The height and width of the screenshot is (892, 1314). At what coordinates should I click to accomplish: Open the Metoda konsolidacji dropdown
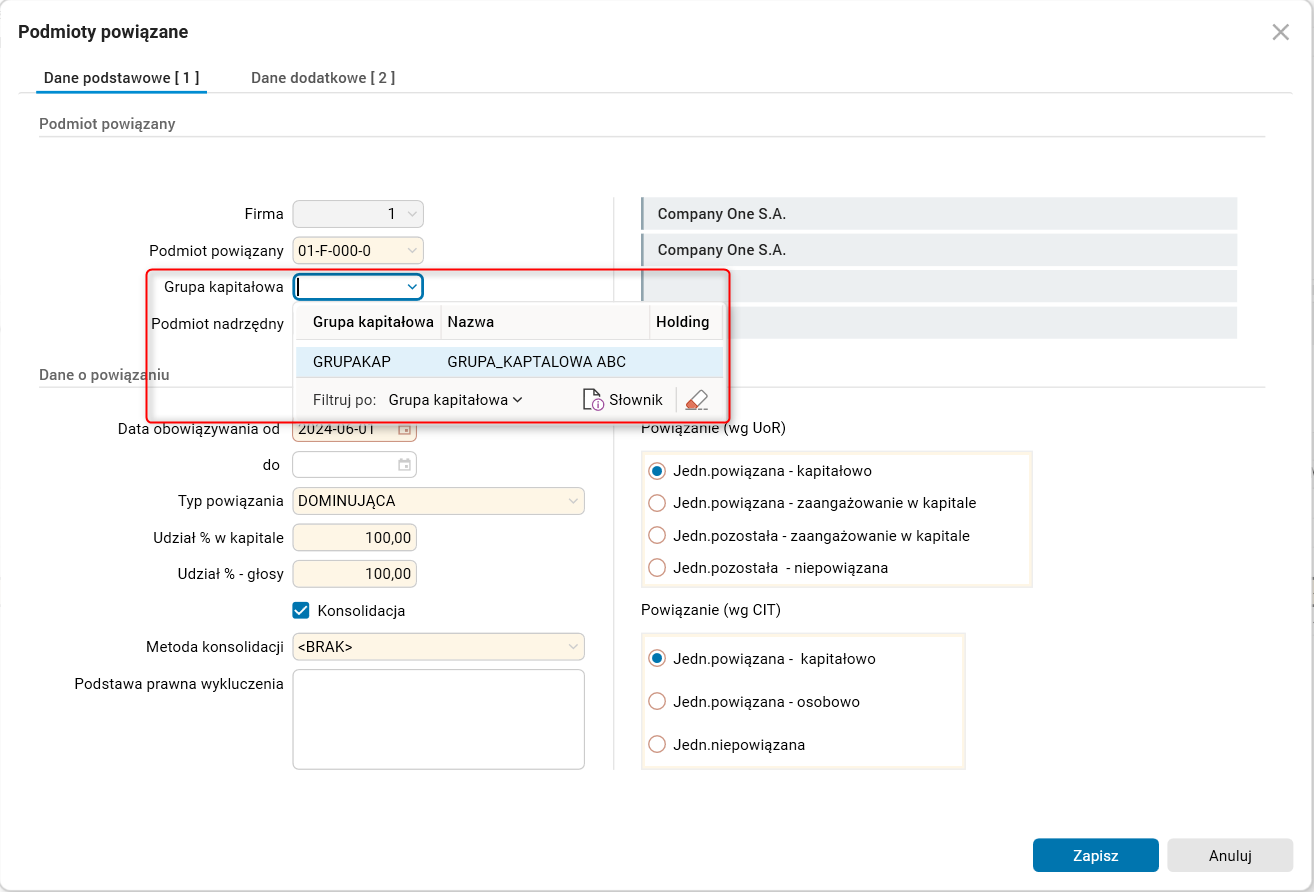(x=573, y=647)
